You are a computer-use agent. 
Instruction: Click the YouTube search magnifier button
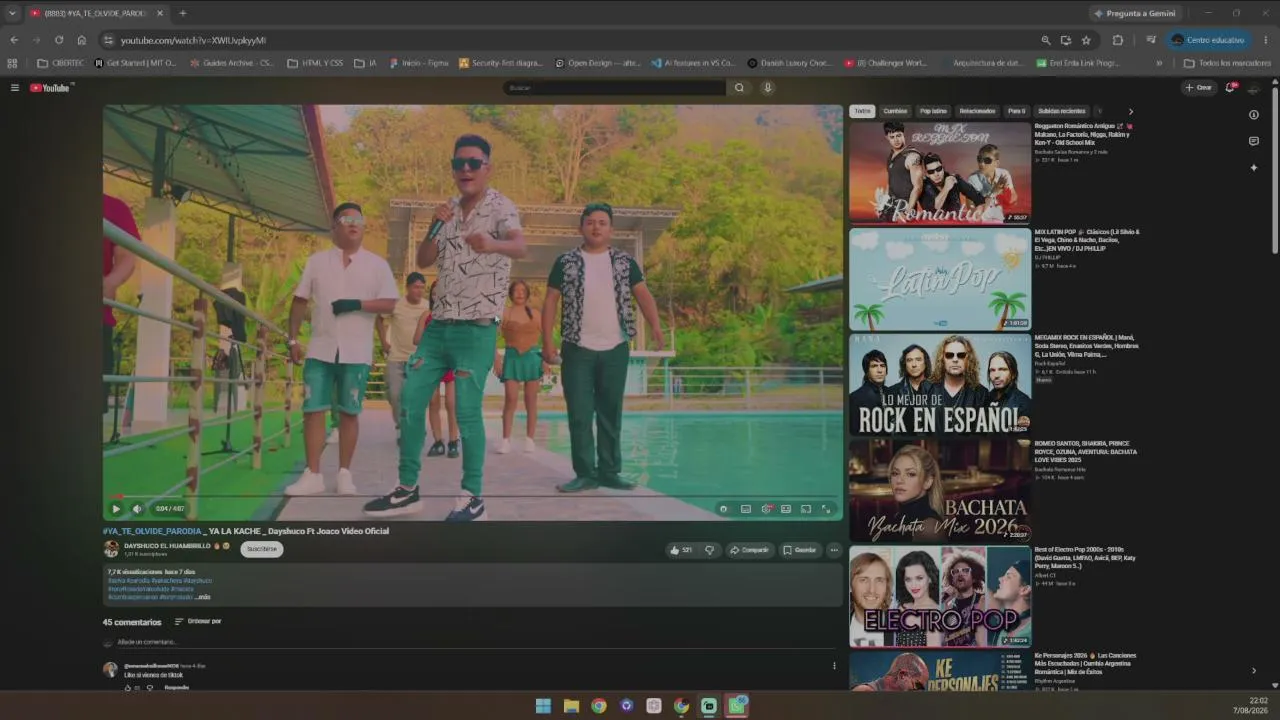pyautogui.click(x=739, y=88)
